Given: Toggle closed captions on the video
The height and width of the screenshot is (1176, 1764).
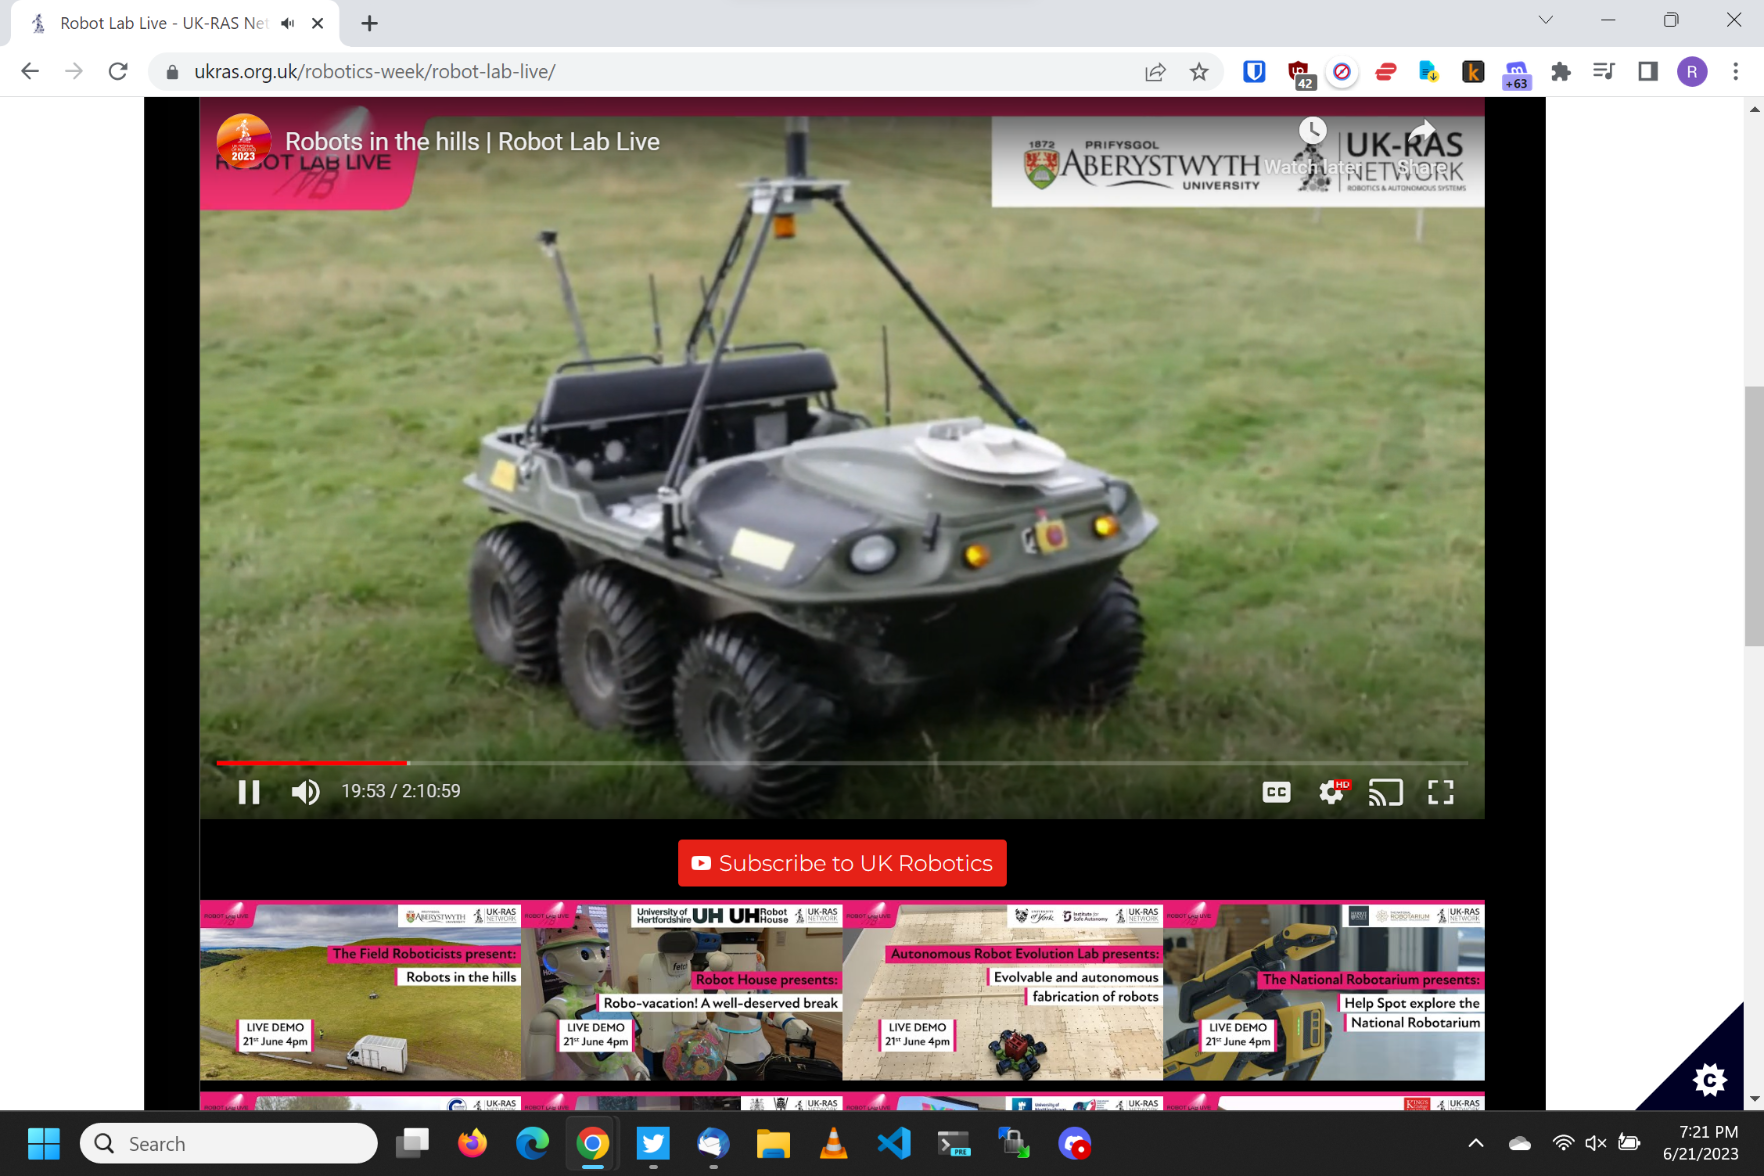Looking at the screenshot, I should 1276,792.
